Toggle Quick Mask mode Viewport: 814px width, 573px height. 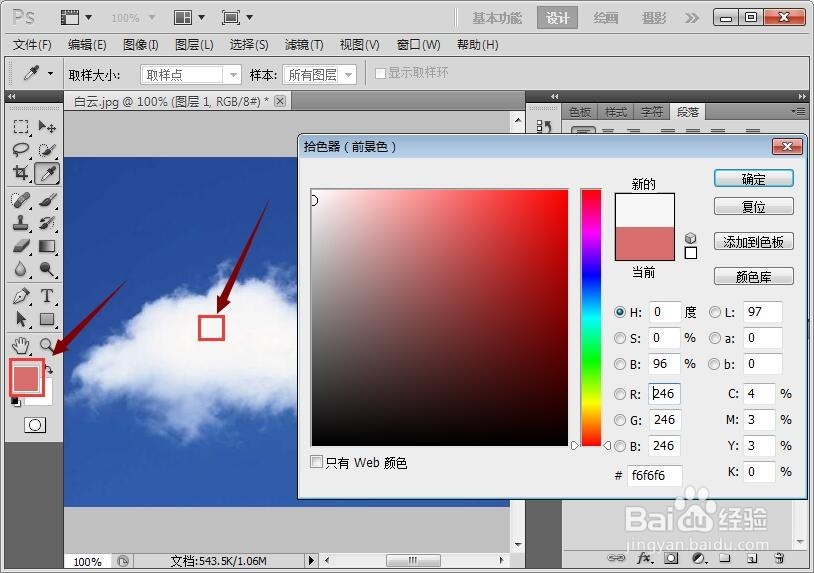(x=35, y=425)
